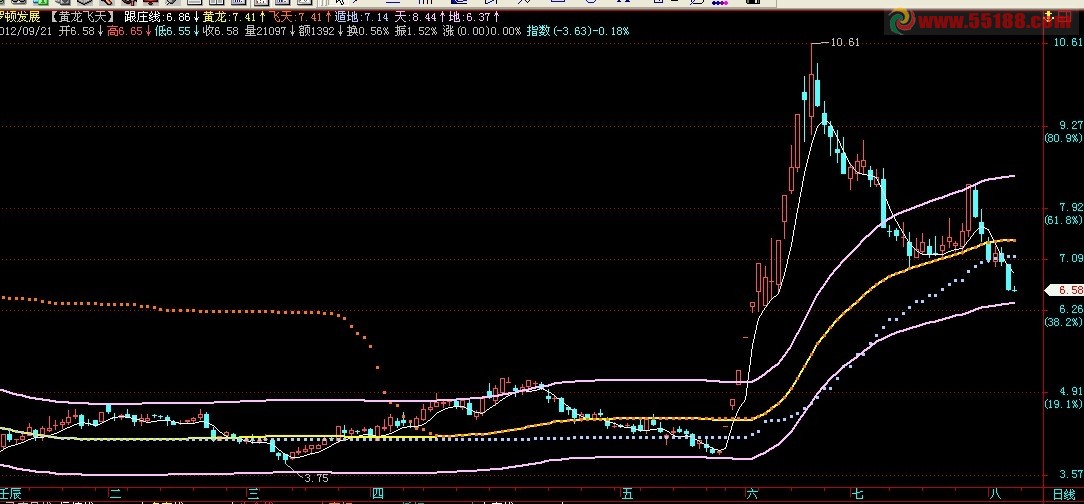
Task: Click the 涨(0.00)0.00% change text
Action: (x=482, y=31)
